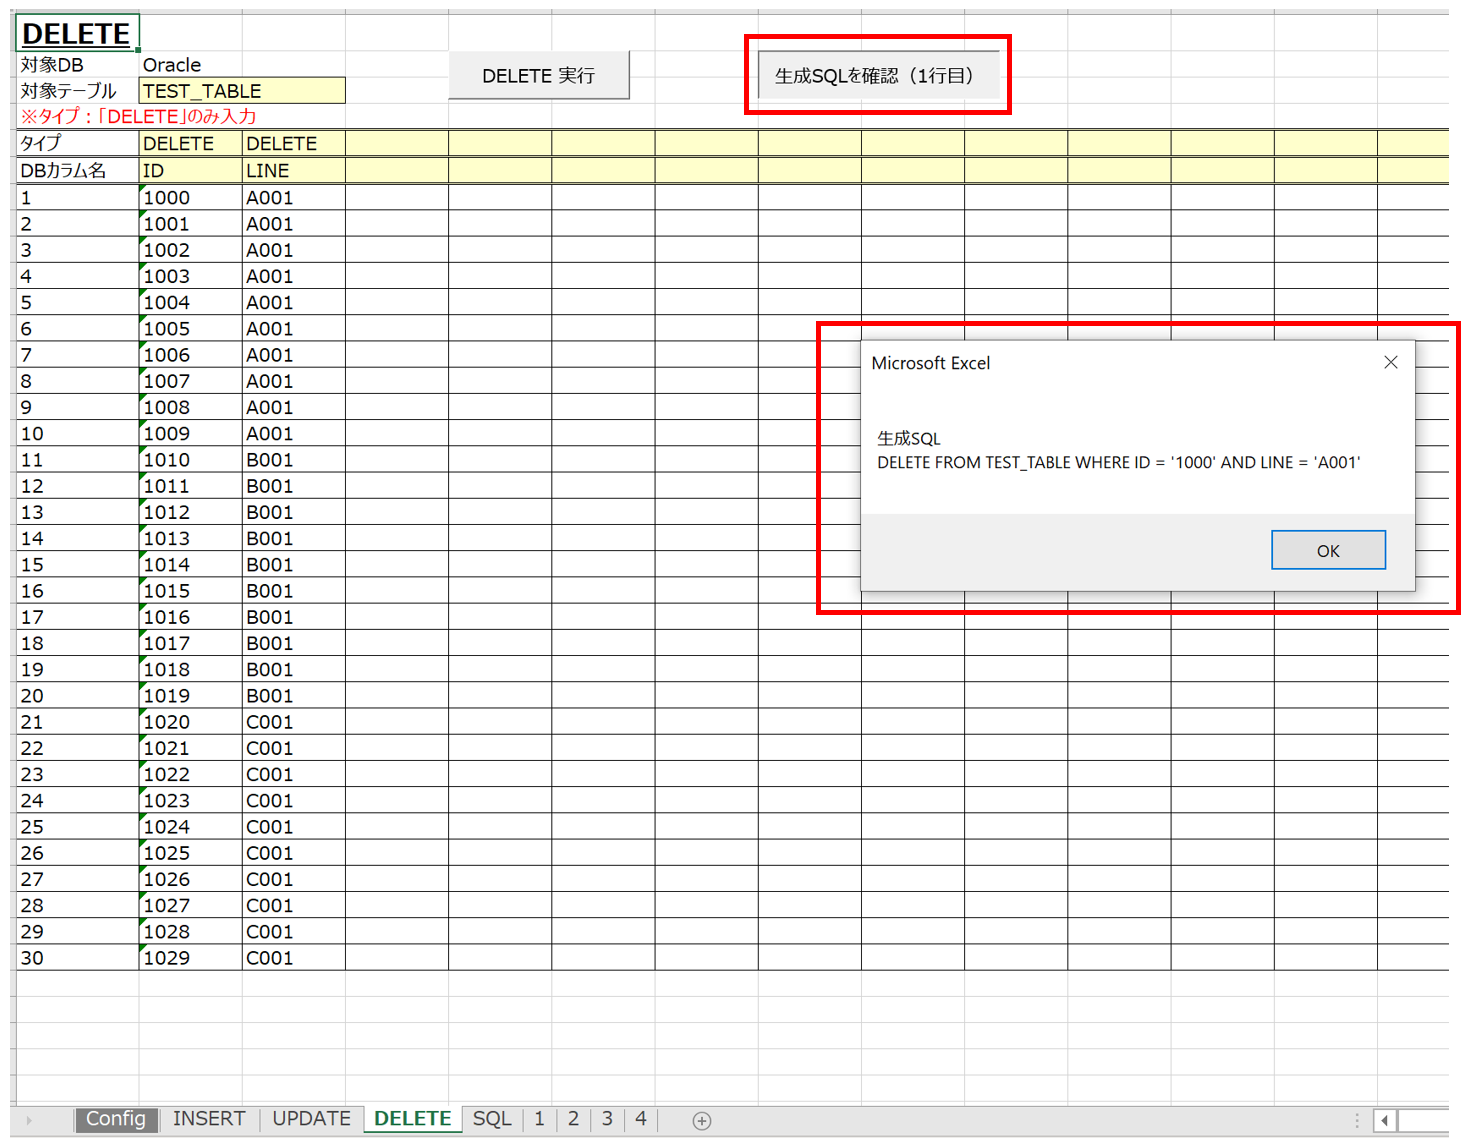
Task: Open sheet tab named 4
Action: tap(641, 1119)
